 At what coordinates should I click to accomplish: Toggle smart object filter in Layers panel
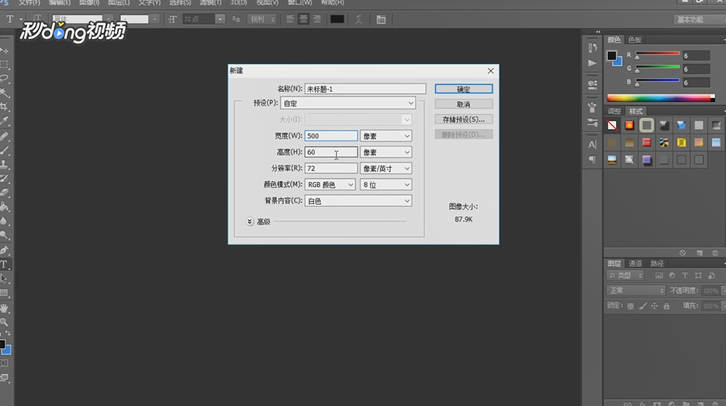pos(712,275)
